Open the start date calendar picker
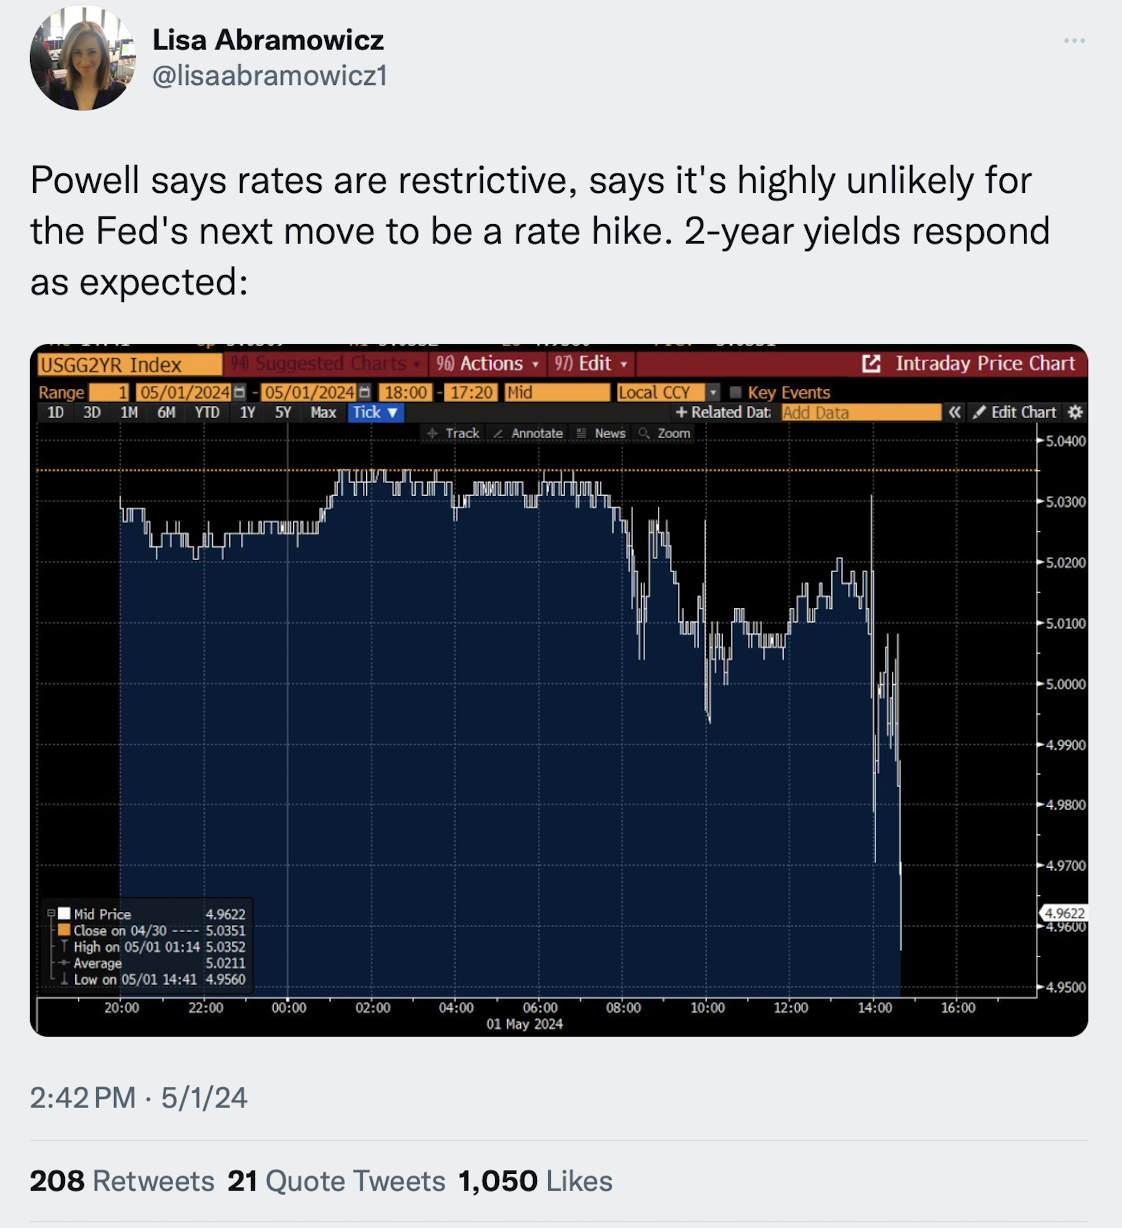Screen dimensions: 1122x1228 239,392
